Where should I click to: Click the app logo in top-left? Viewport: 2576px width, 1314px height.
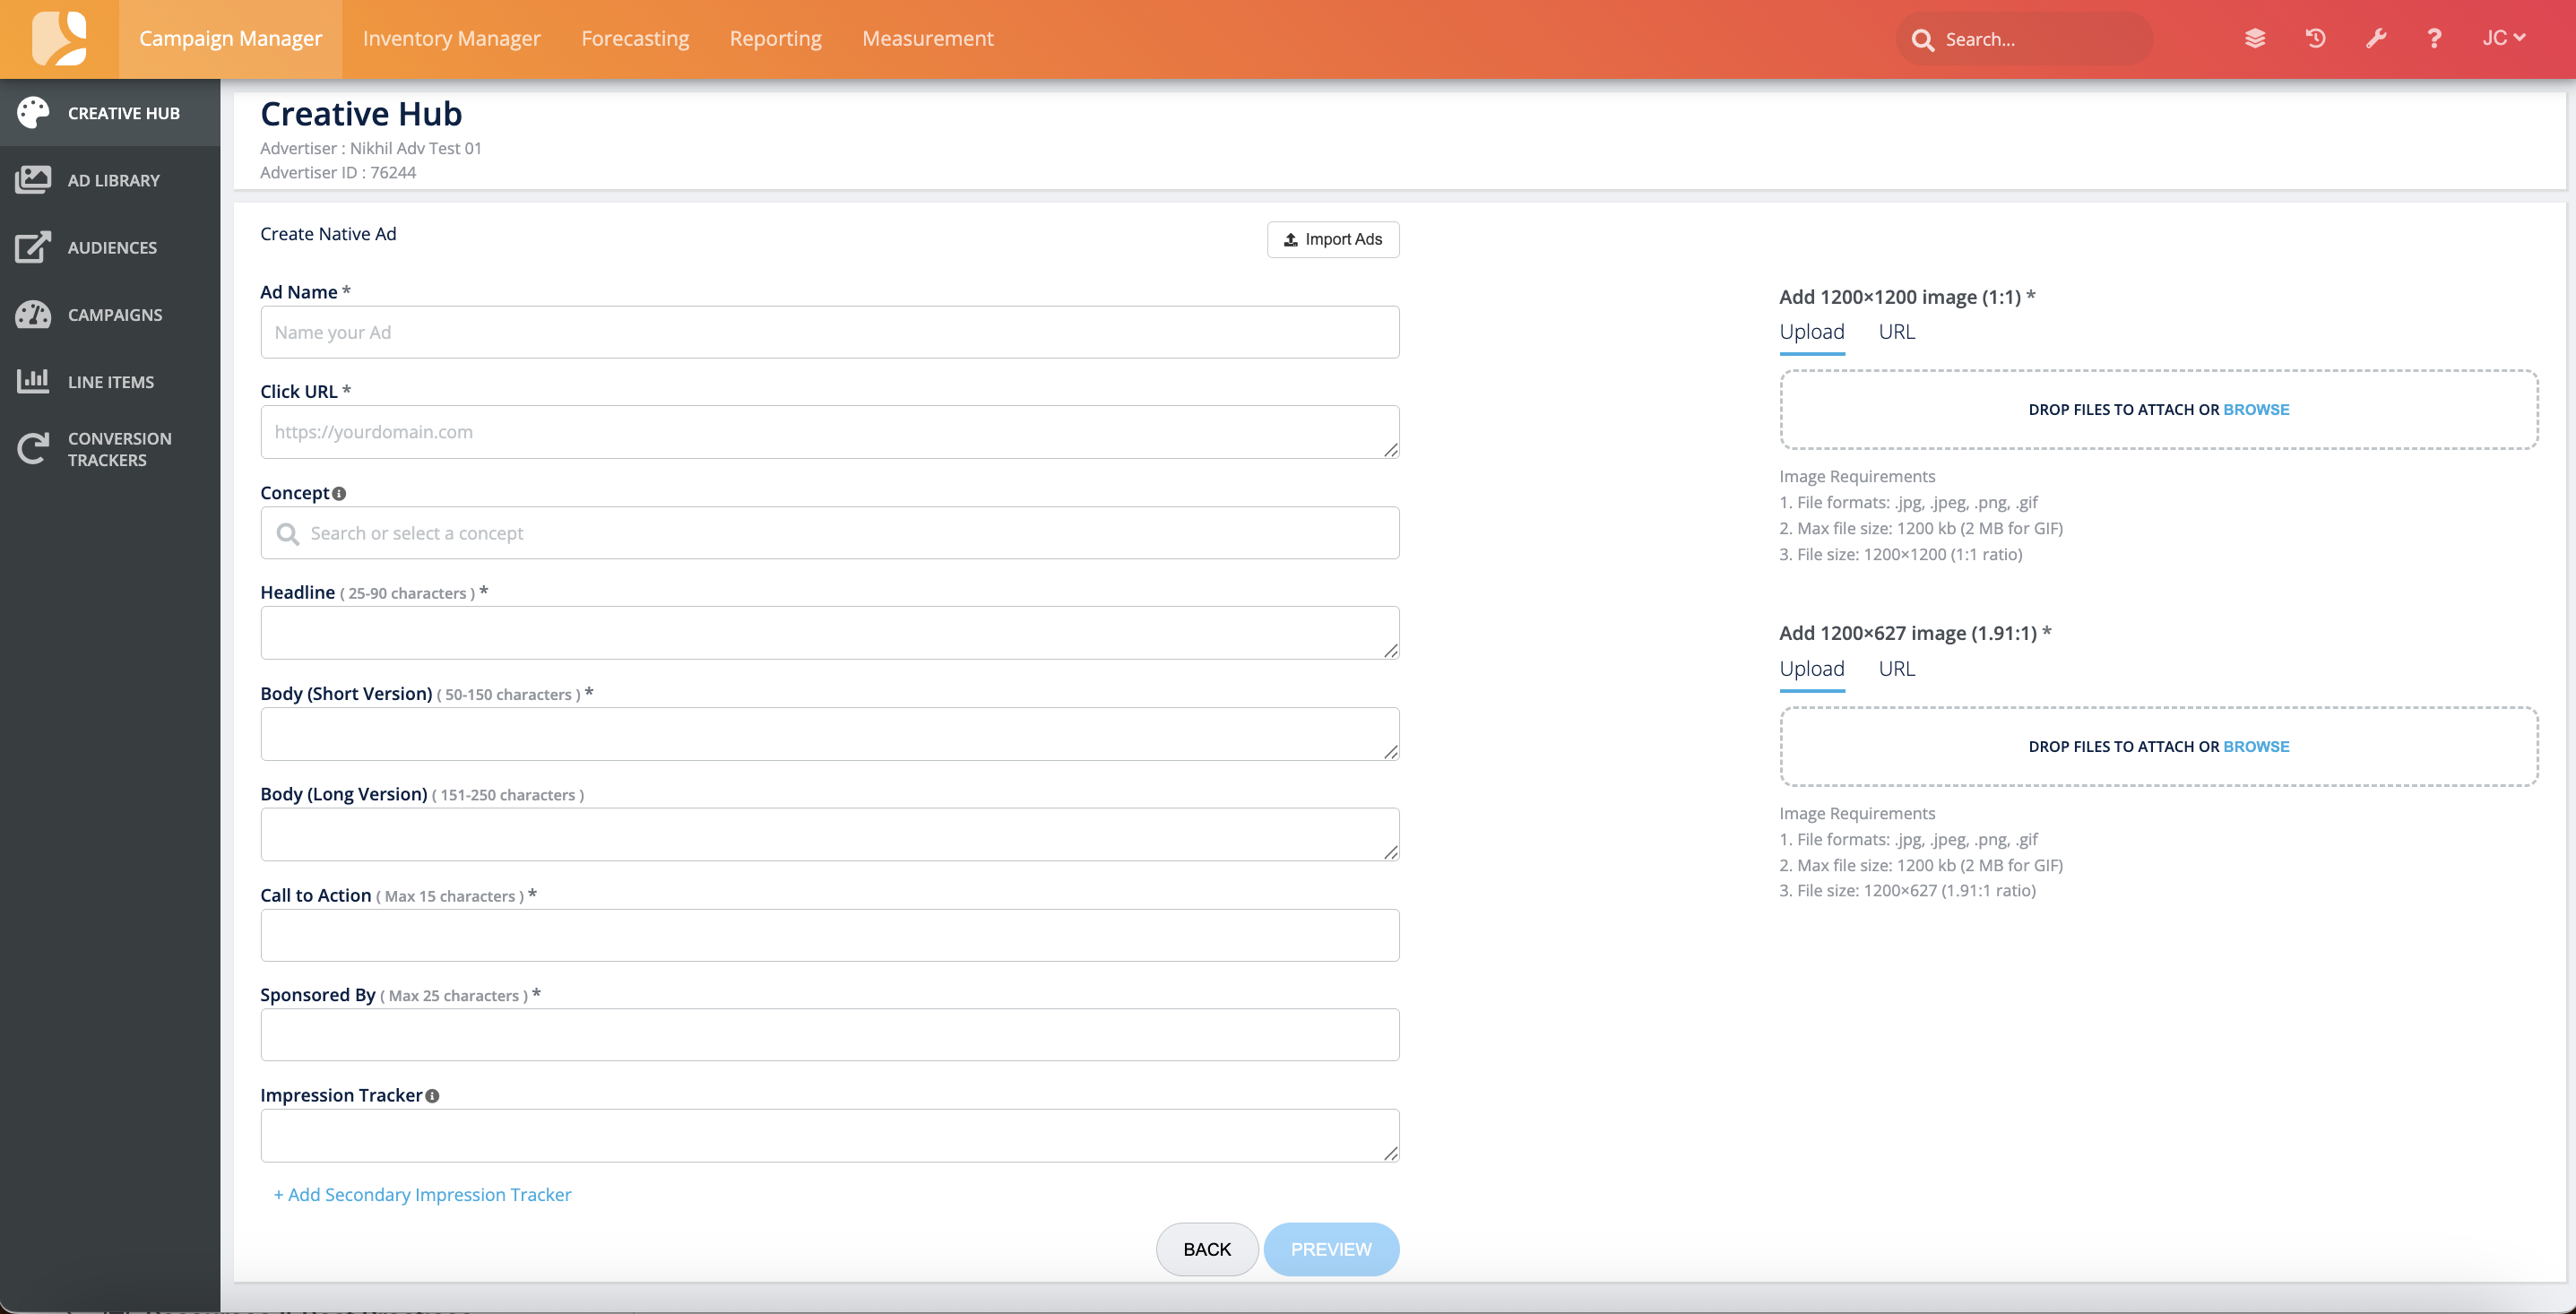click(59, 39)
